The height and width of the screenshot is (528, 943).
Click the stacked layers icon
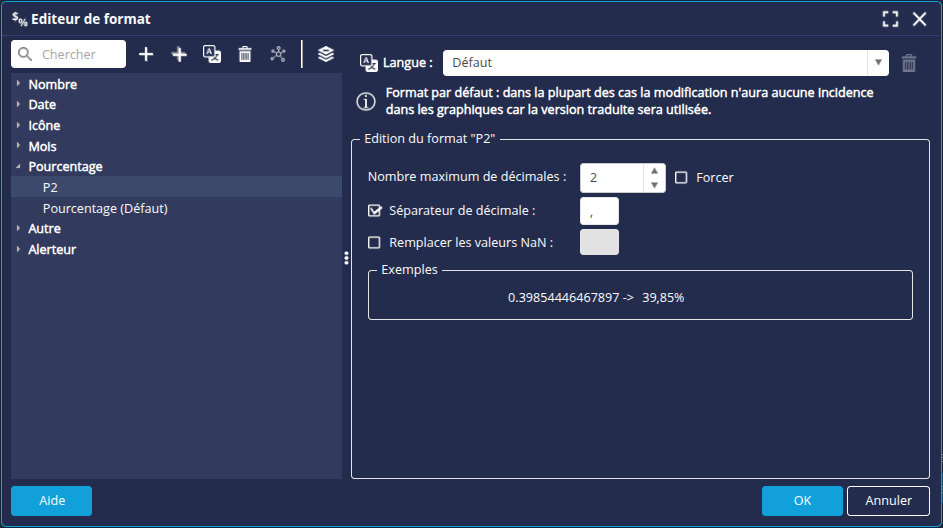tap(326, 54)
